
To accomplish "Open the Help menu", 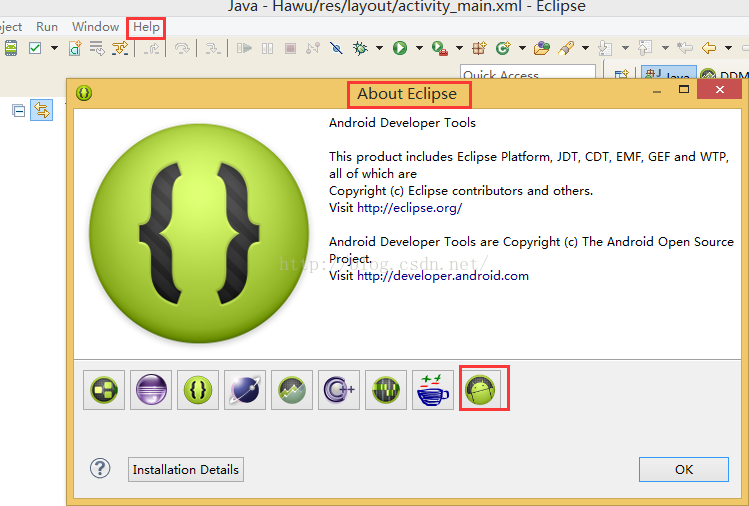I will [146, 27].
